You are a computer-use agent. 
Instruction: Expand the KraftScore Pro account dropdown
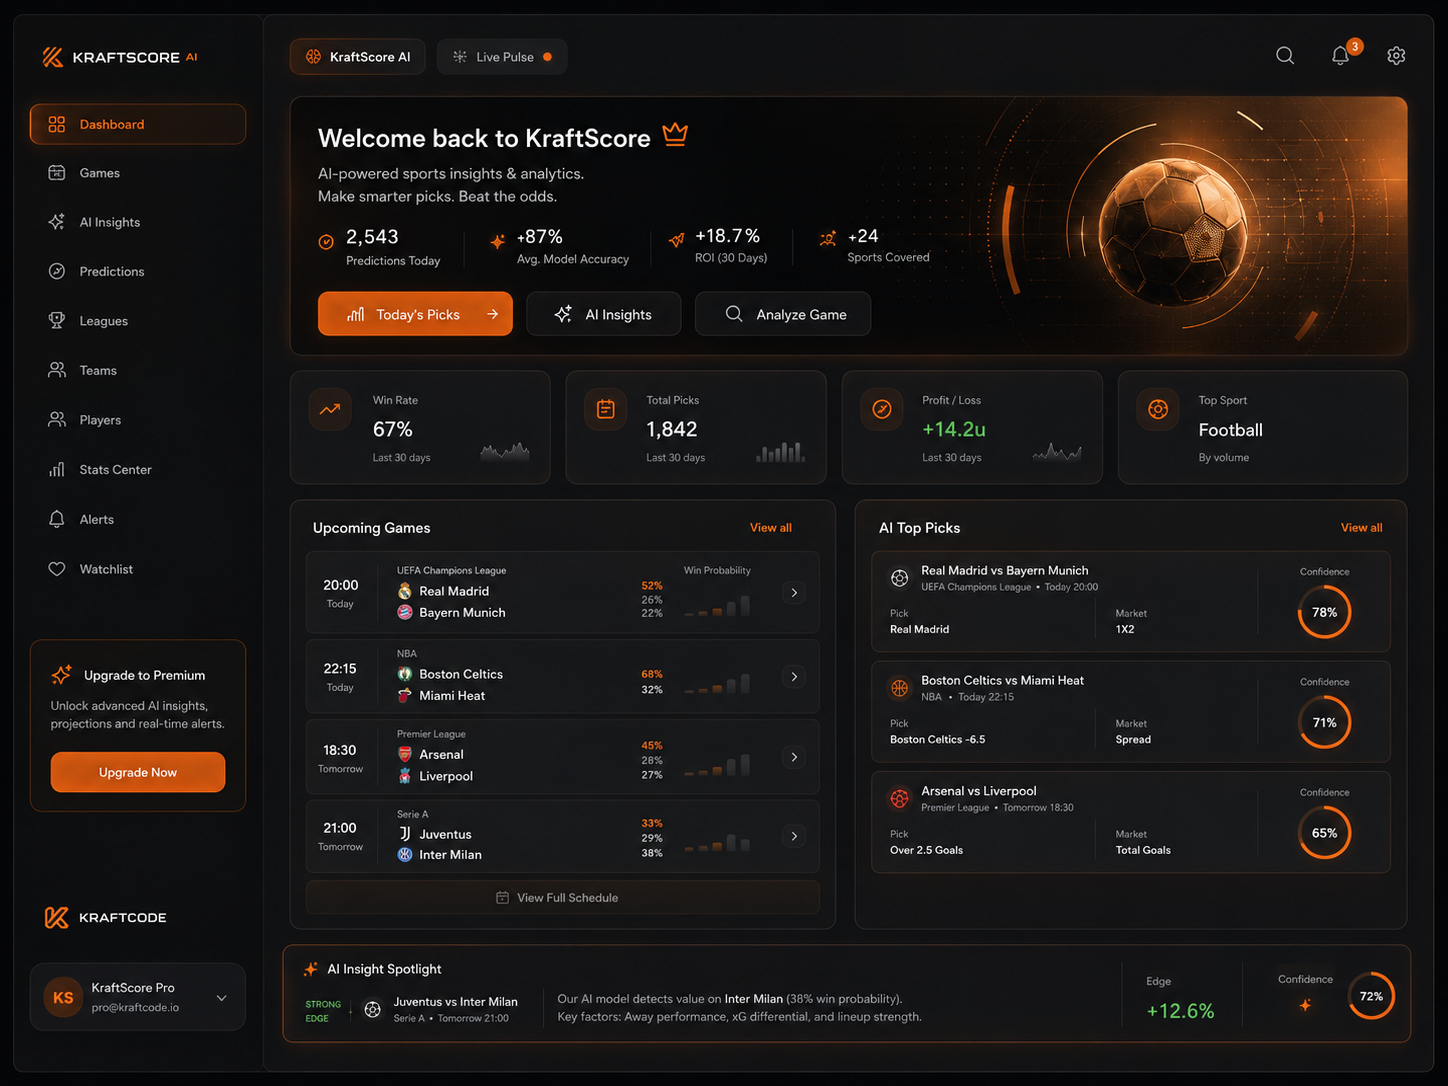pyautogui.click(x=222, y=998)
